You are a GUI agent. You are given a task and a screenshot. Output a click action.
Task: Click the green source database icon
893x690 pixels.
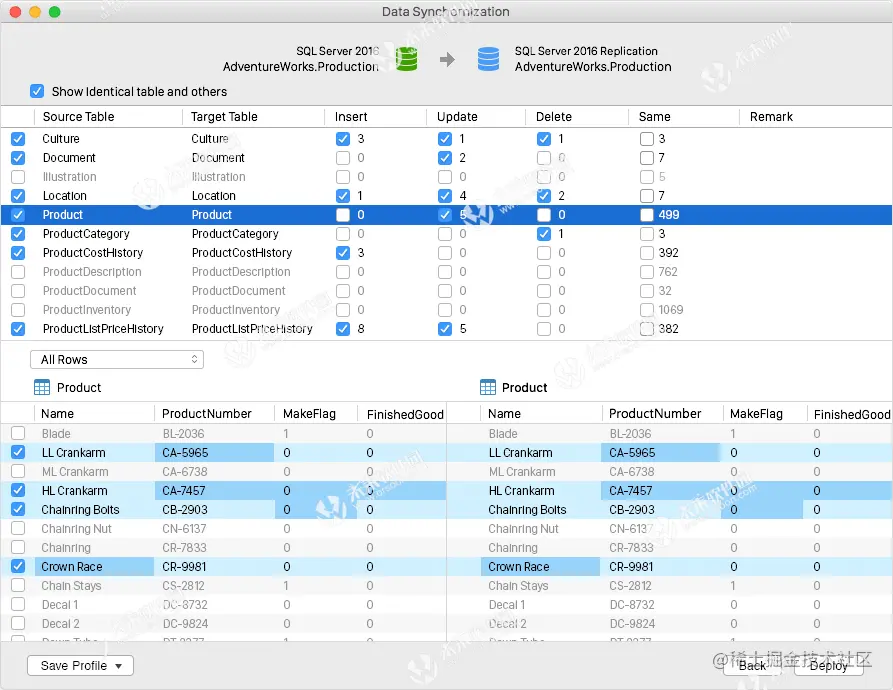tap(407, 59)
